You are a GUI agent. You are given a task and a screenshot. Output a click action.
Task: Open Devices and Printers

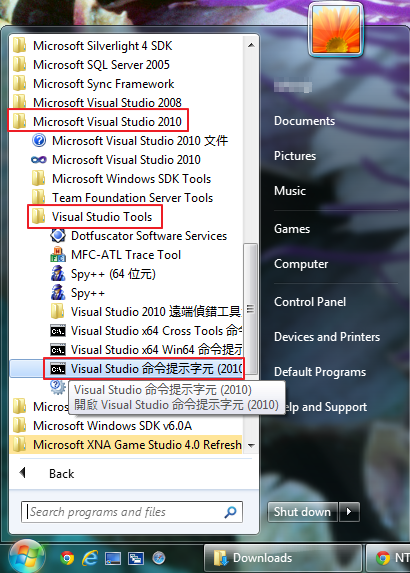(327, 337)
